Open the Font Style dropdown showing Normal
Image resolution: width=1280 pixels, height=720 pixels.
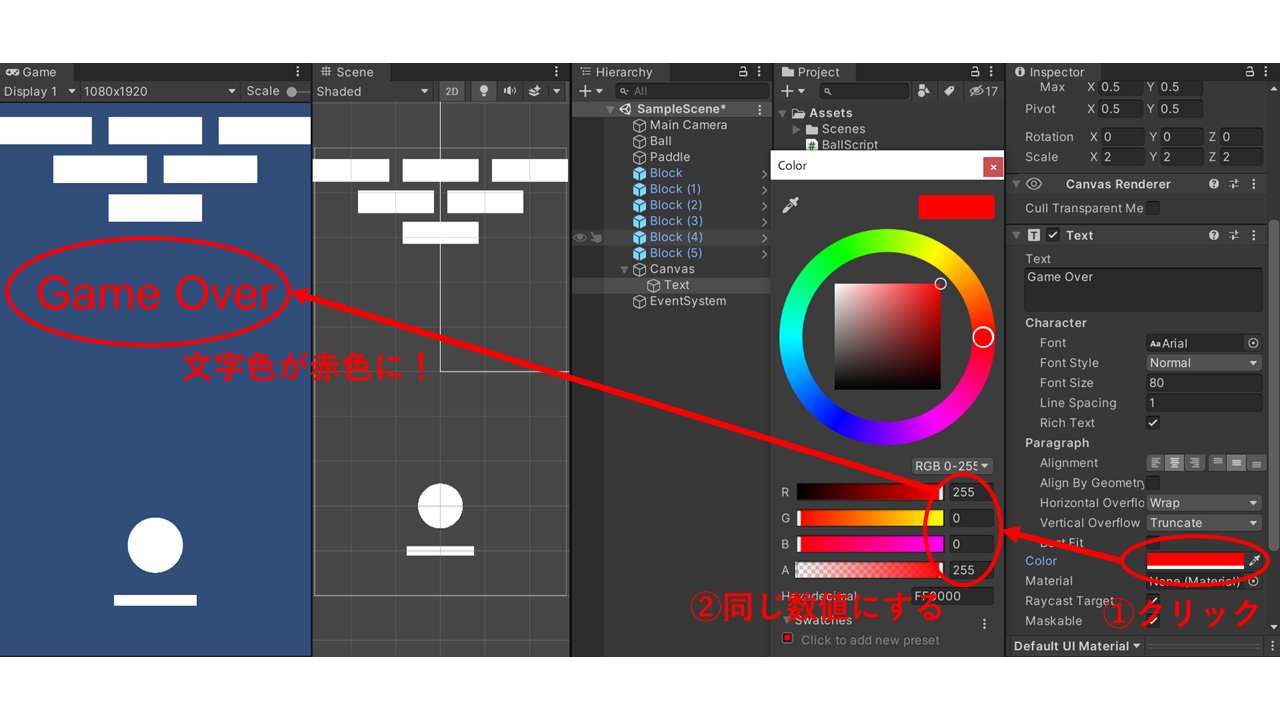[1203, 363]
